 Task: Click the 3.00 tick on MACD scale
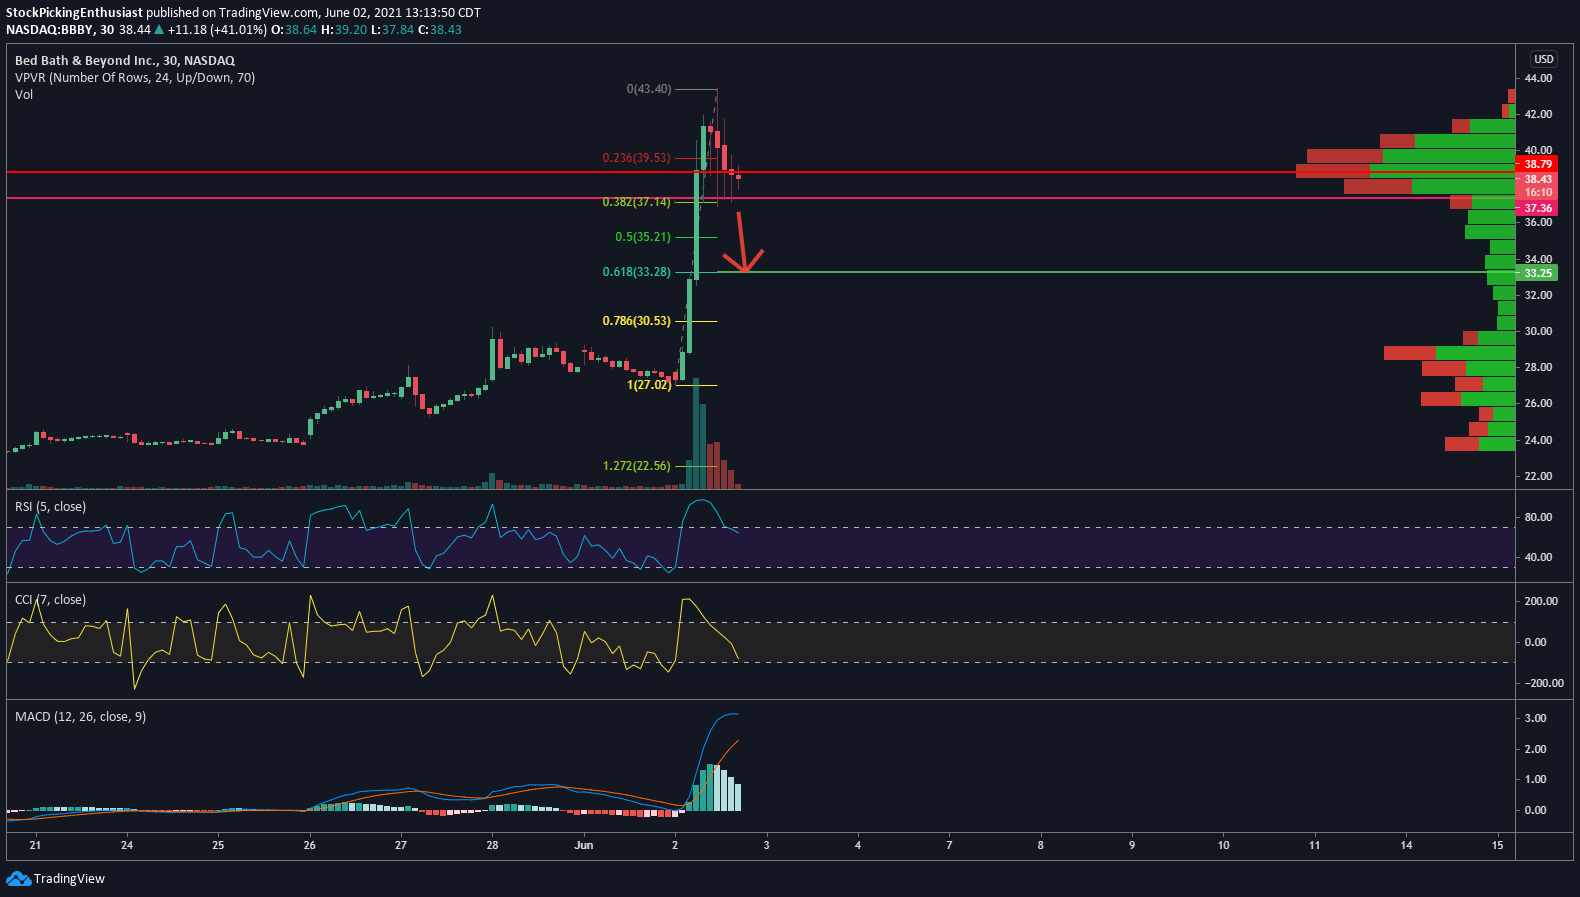click(x=1535, y=718)
